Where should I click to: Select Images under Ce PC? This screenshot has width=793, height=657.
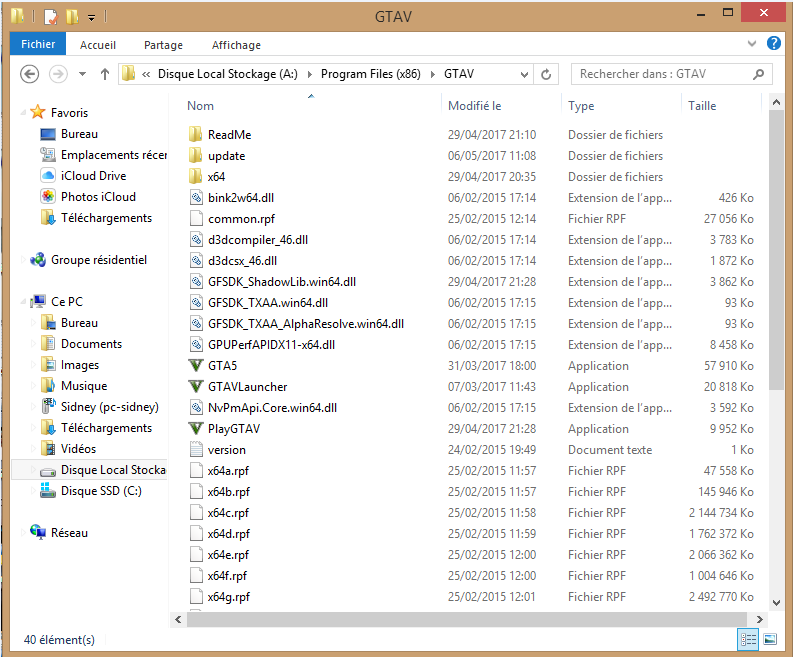[x=80, y=365]
